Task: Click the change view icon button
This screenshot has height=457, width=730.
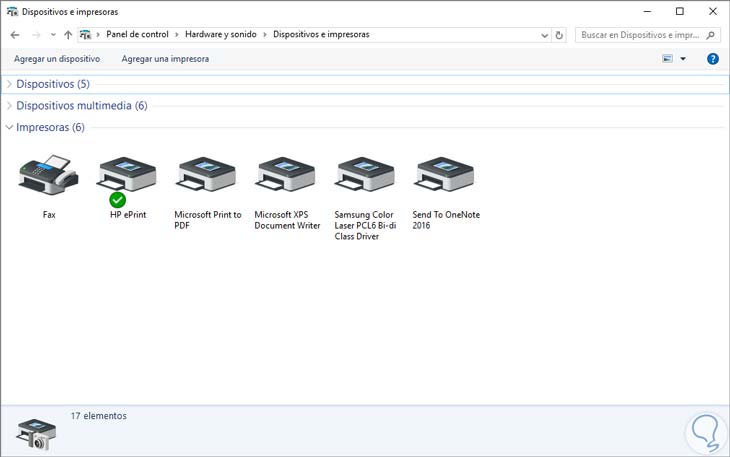Action: (x=668, y=59)
